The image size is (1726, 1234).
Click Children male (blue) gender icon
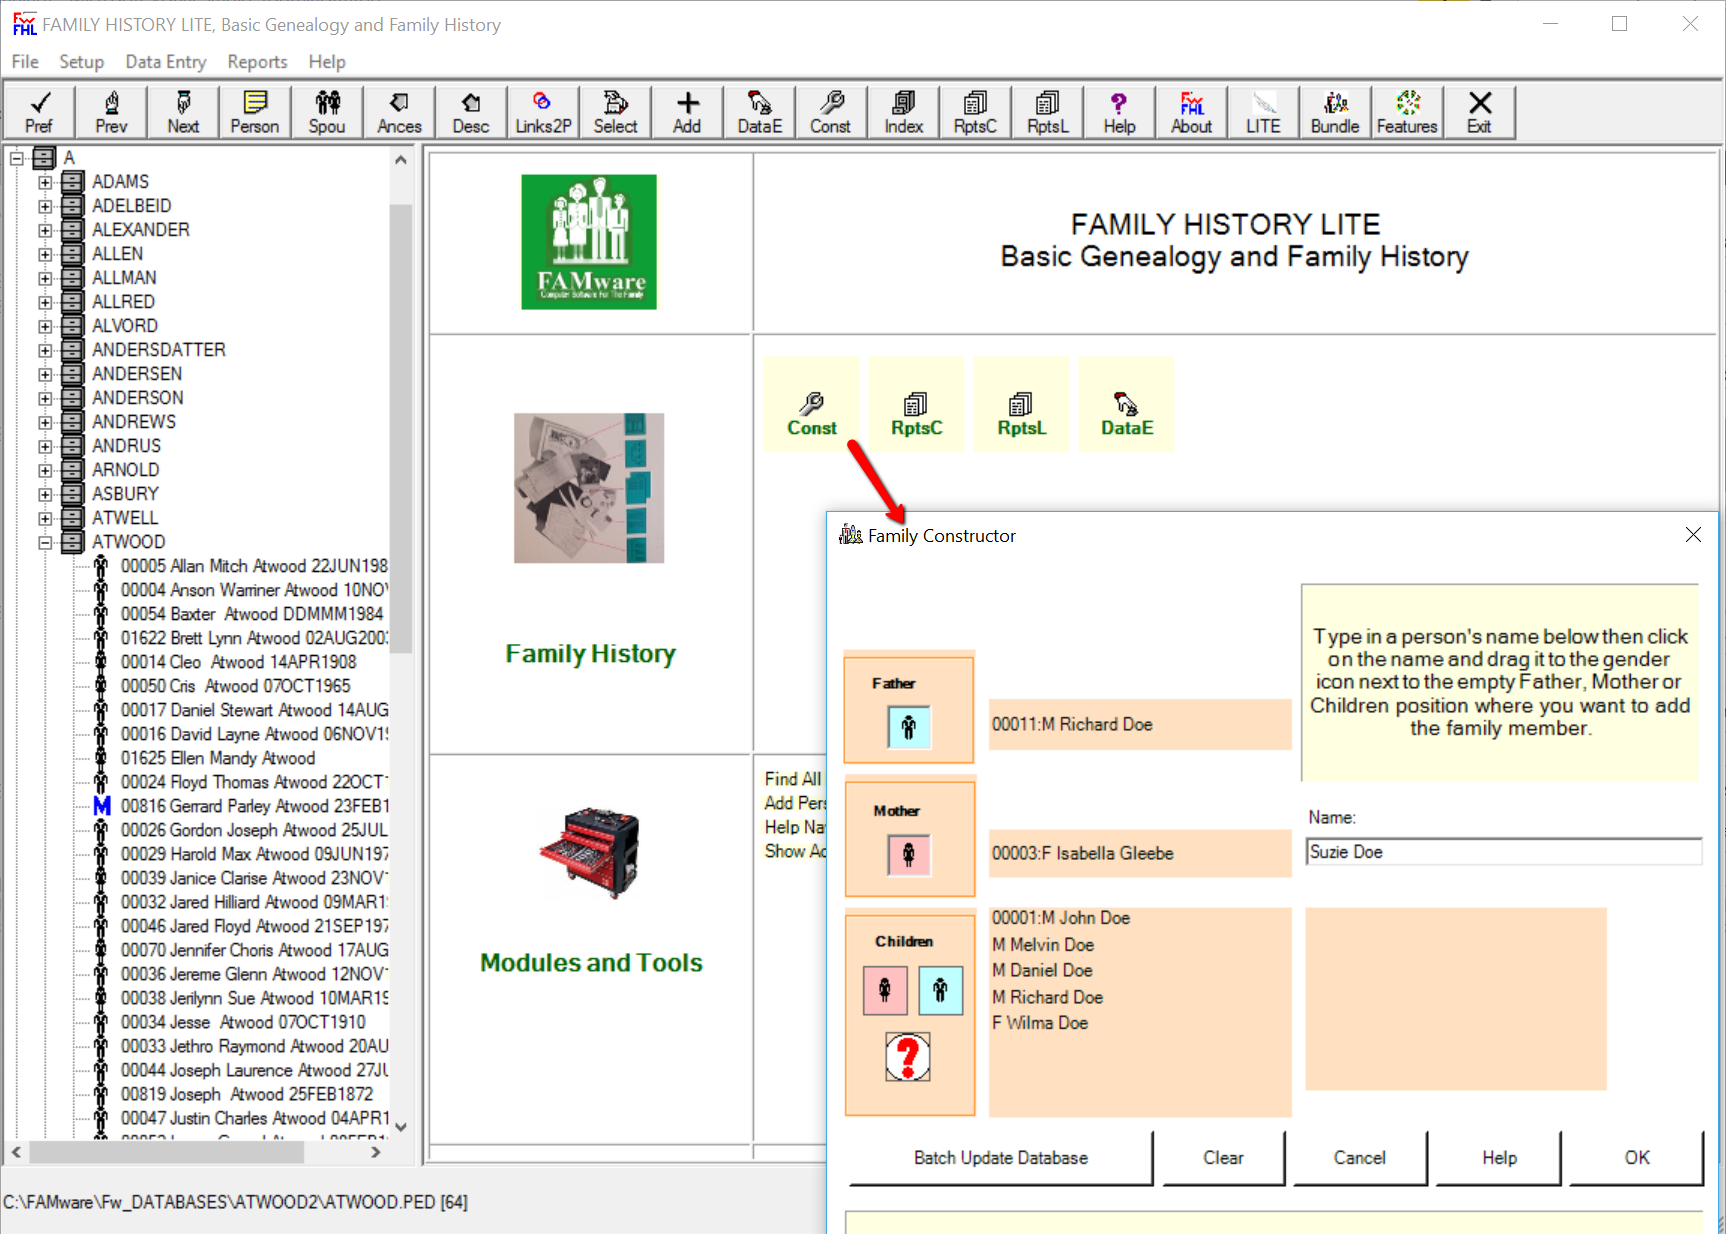940,991
